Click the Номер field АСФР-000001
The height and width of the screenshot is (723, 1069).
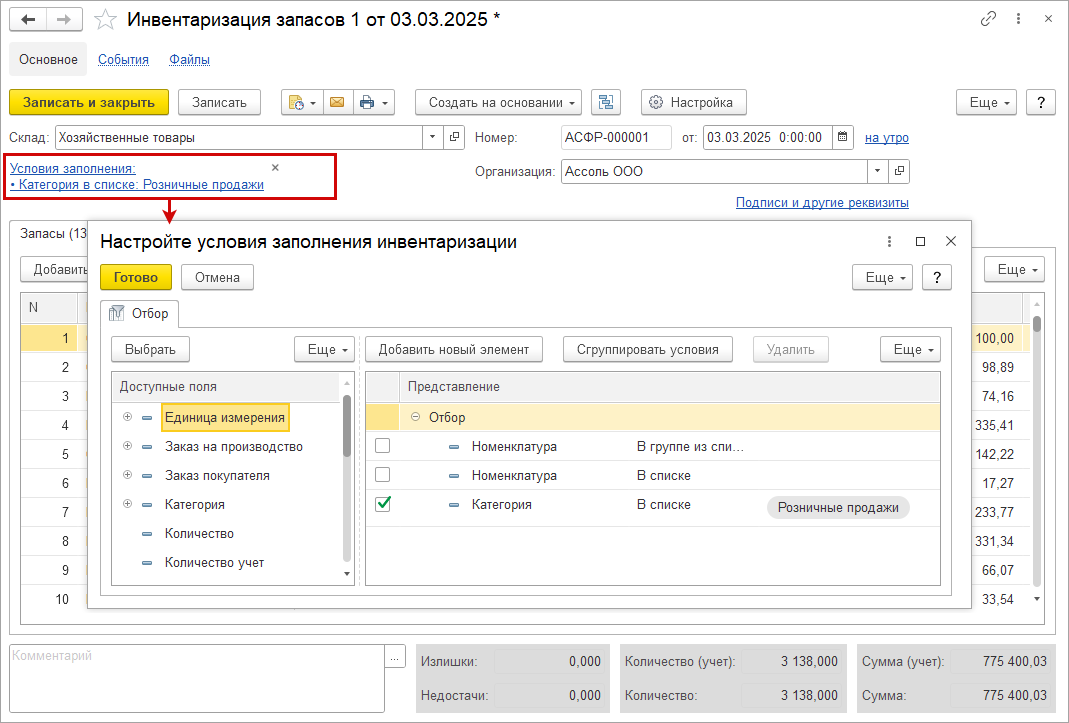(616, 137)
